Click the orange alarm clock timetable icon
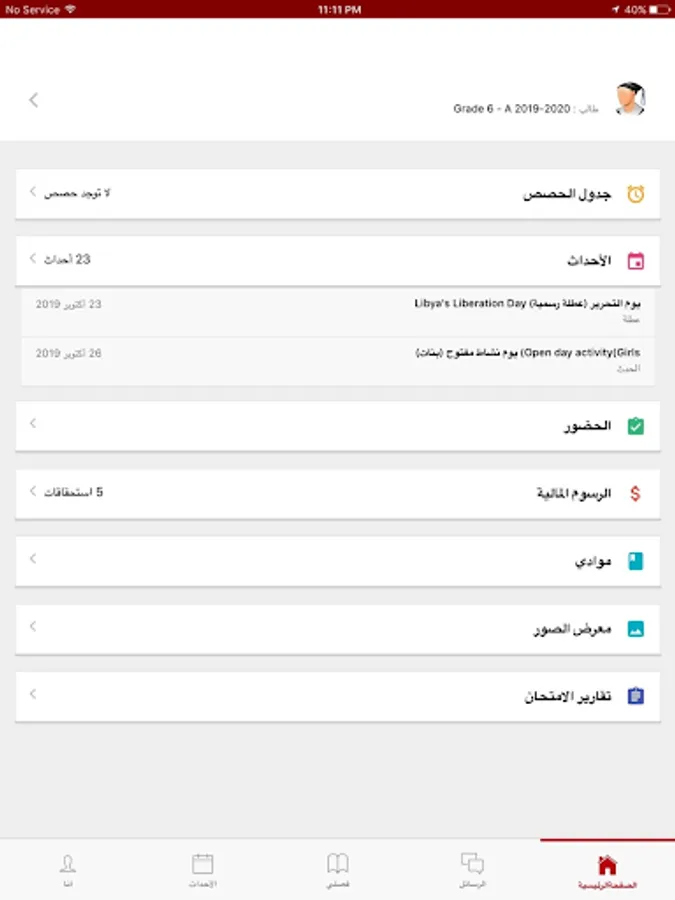The width and height of the screenshot is (675, 900). pyautogui.click(x=636, y=195)
